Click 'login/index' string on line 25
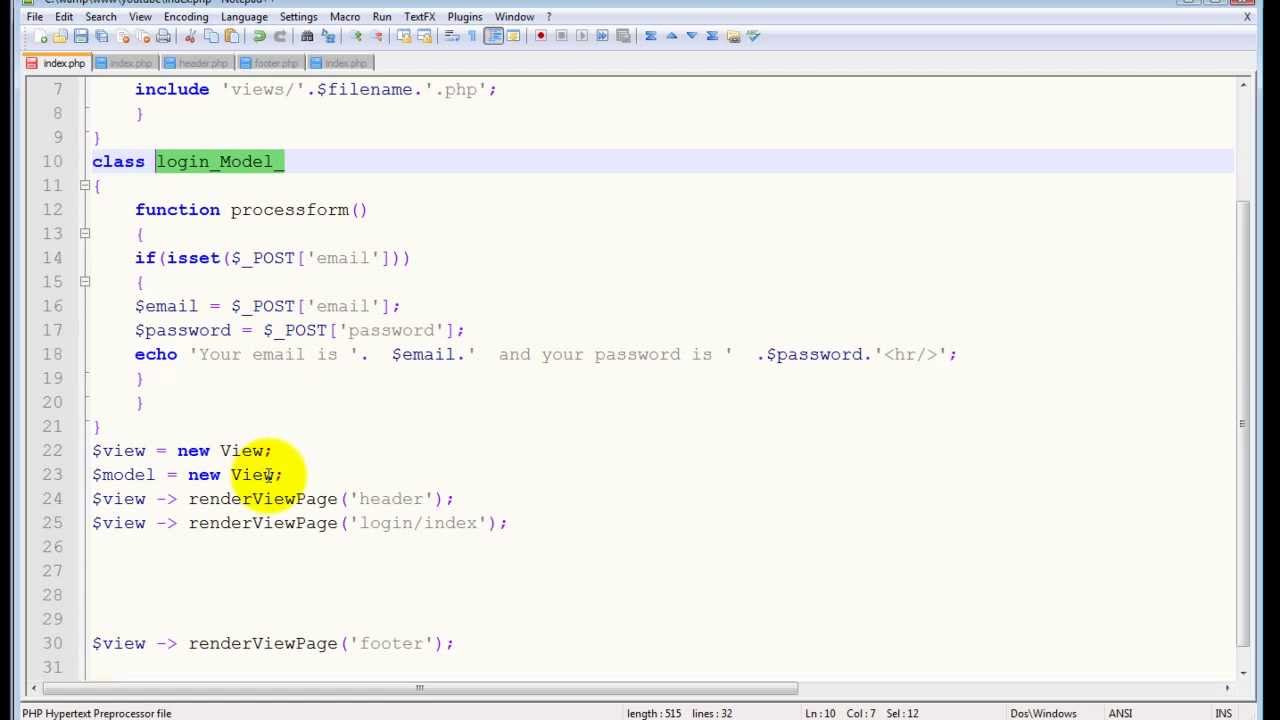Image resolution: width=1280 pixels, height=720 pixels. (x=418, y=523)
